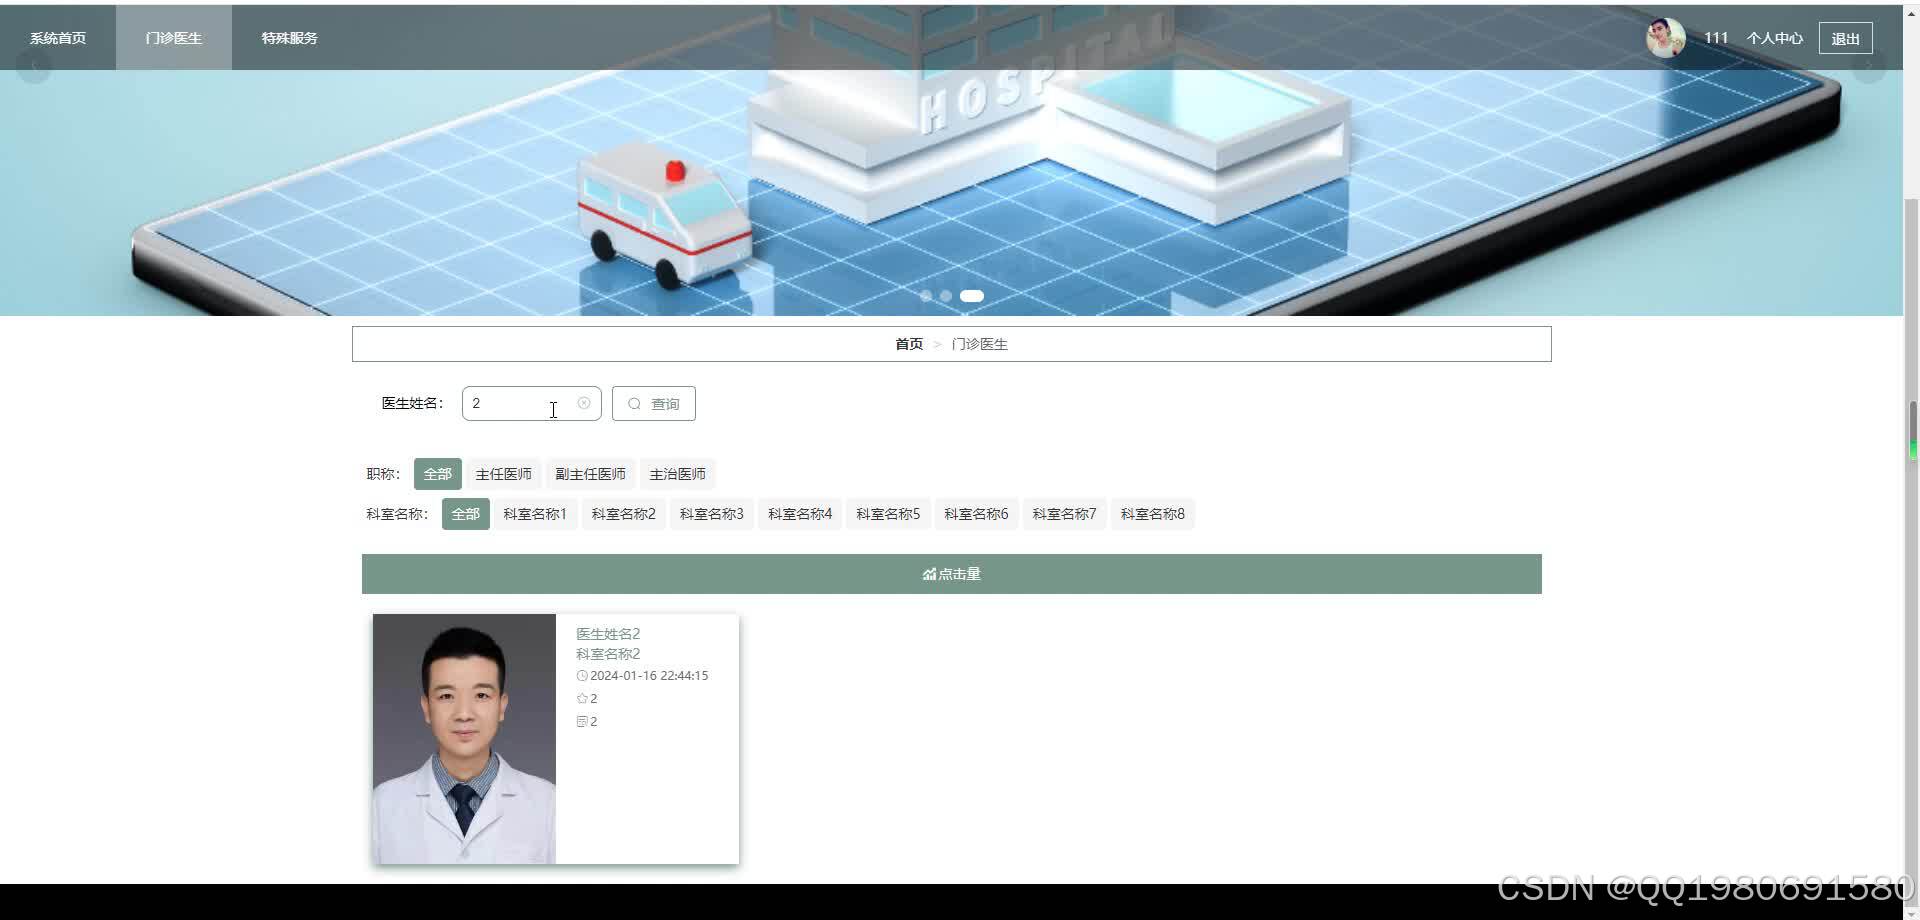The image size is (1920, 920).
Task: Click the comment icon showing count 2
Action: pyautogui.click(x=581, y=721)
